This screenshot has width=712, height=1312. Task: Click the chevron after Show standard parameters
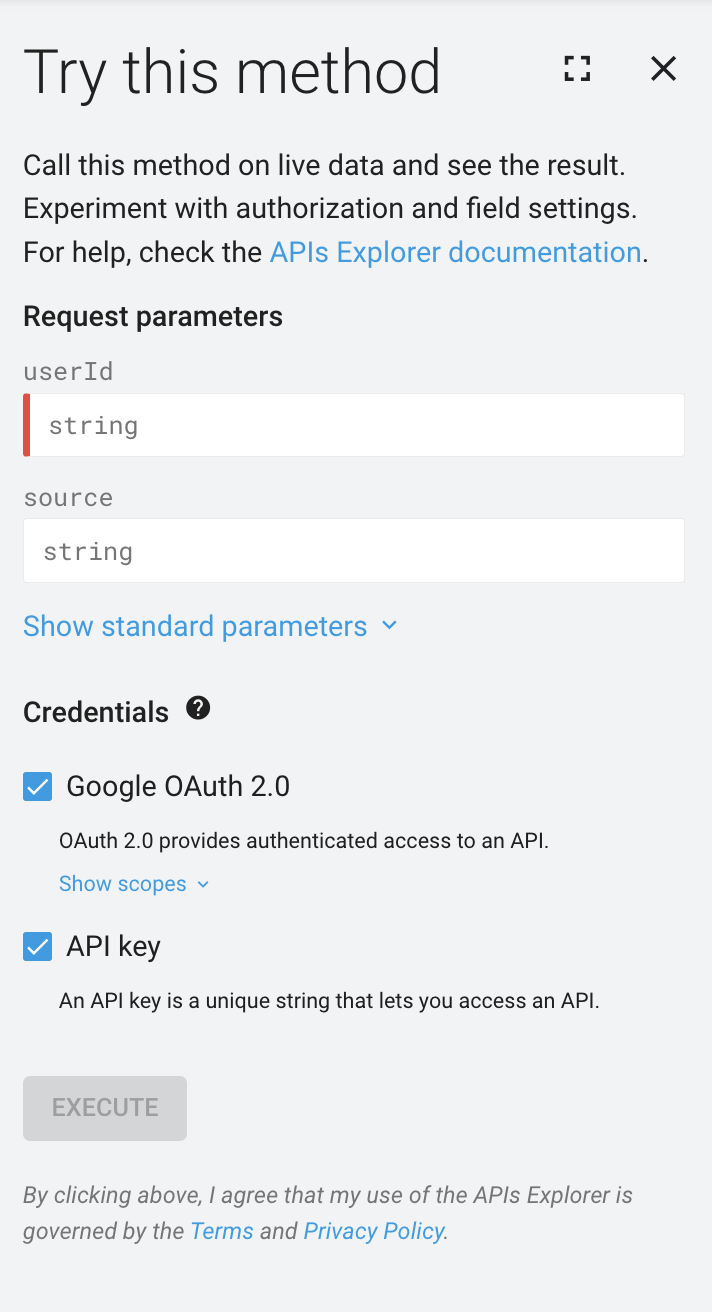tap(389, 625)
